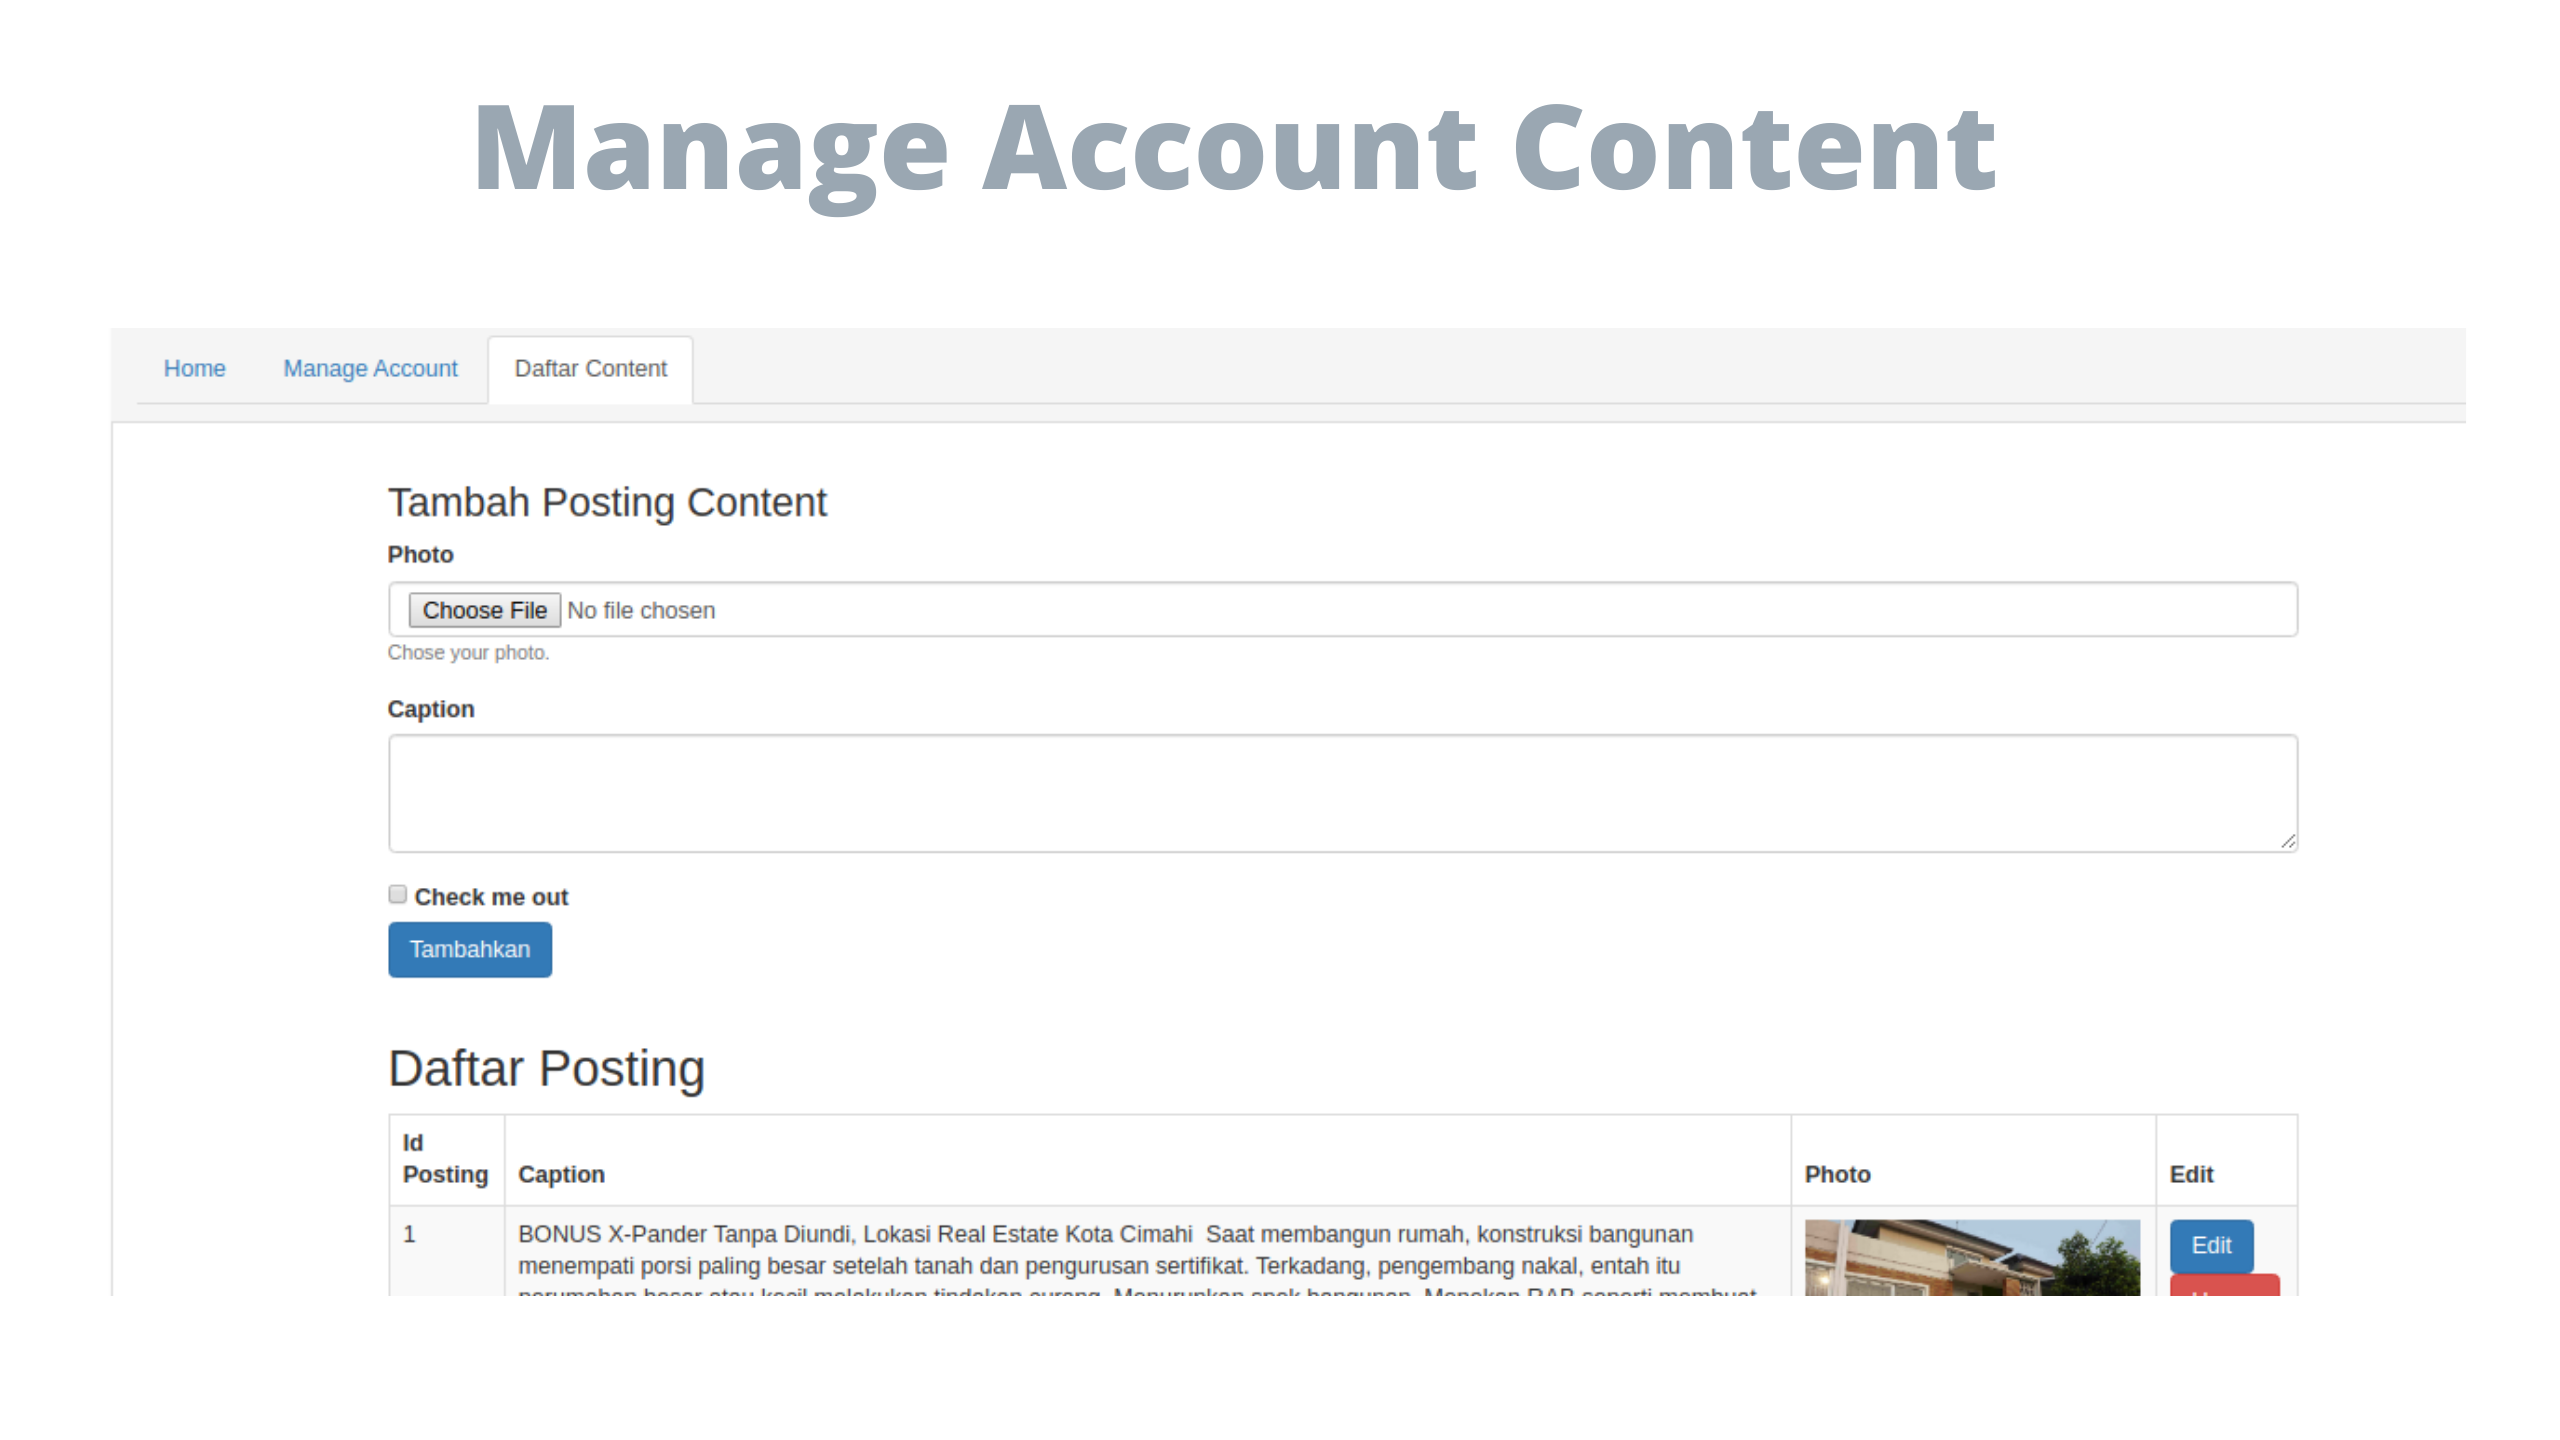Click the Photo column header in table
The height and width of the screenshot is (1440, 2560).
1837,1174
